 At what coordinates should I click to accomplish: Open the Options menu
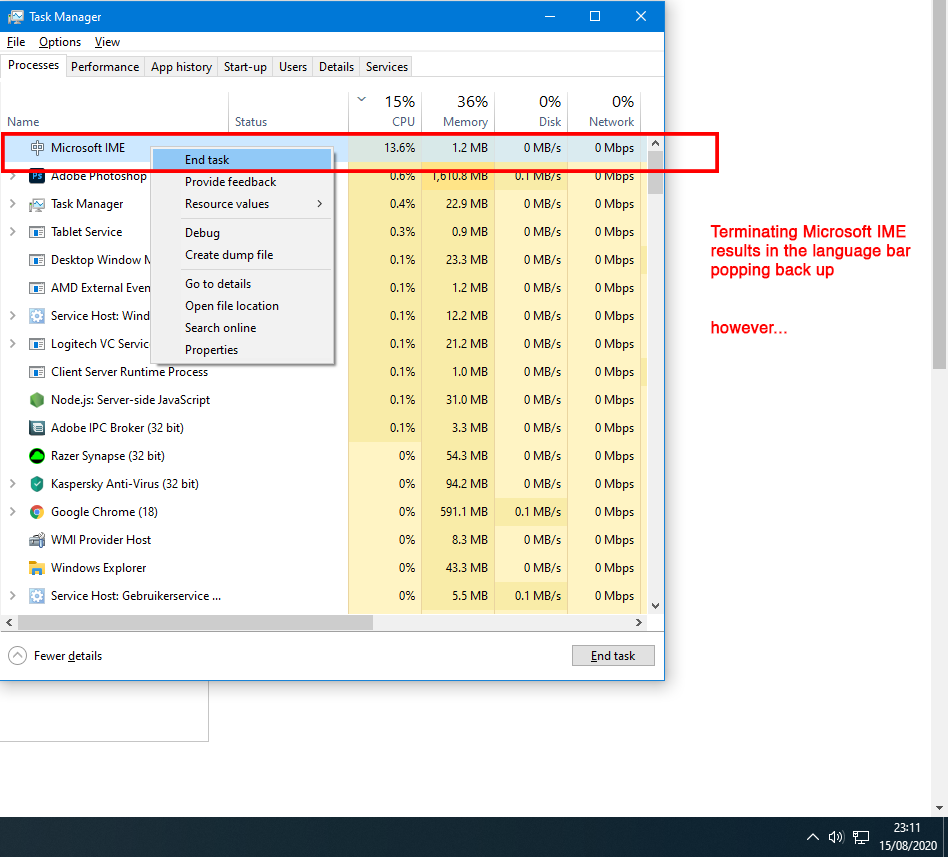tap(60, 42)
